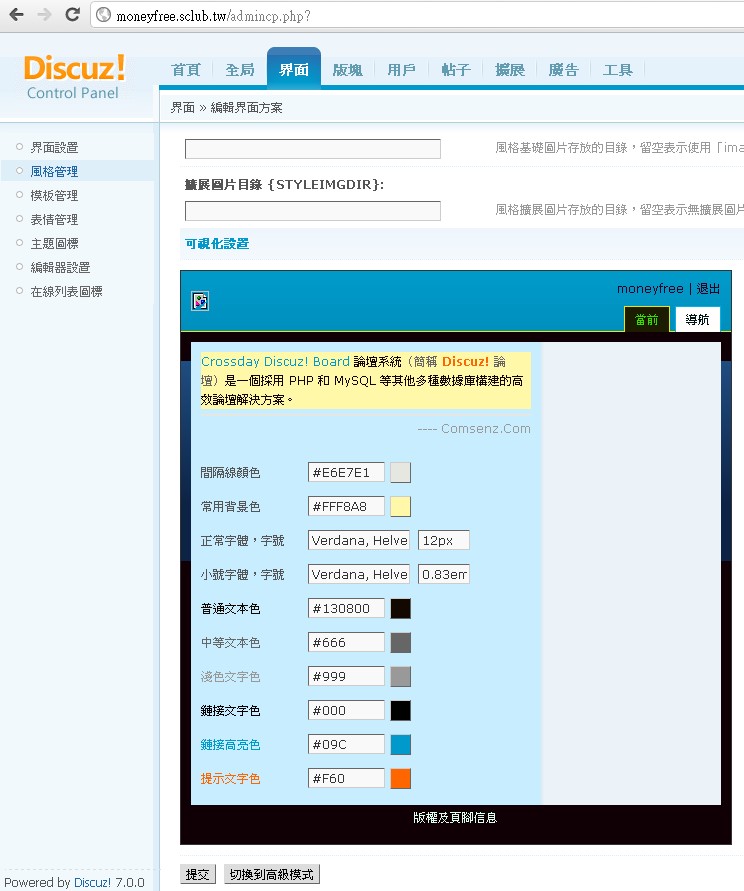Click the 常用背景色 hex input field

(x=346, y=506)
